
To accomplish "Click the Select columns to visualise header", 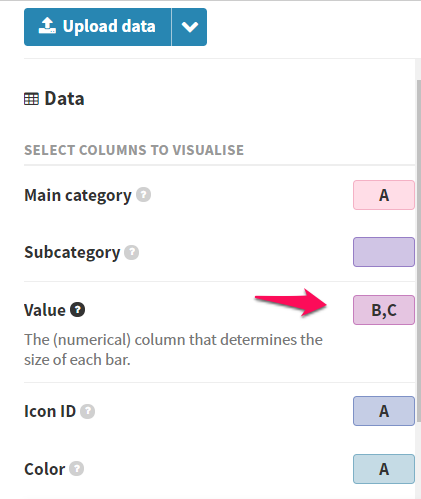I will pos(134,150).
